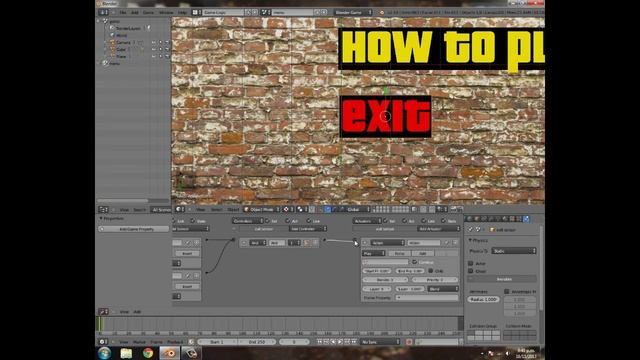Open the Object Mode dropdown
Viewport: 640px width, 360px height.
coord(262,209)
